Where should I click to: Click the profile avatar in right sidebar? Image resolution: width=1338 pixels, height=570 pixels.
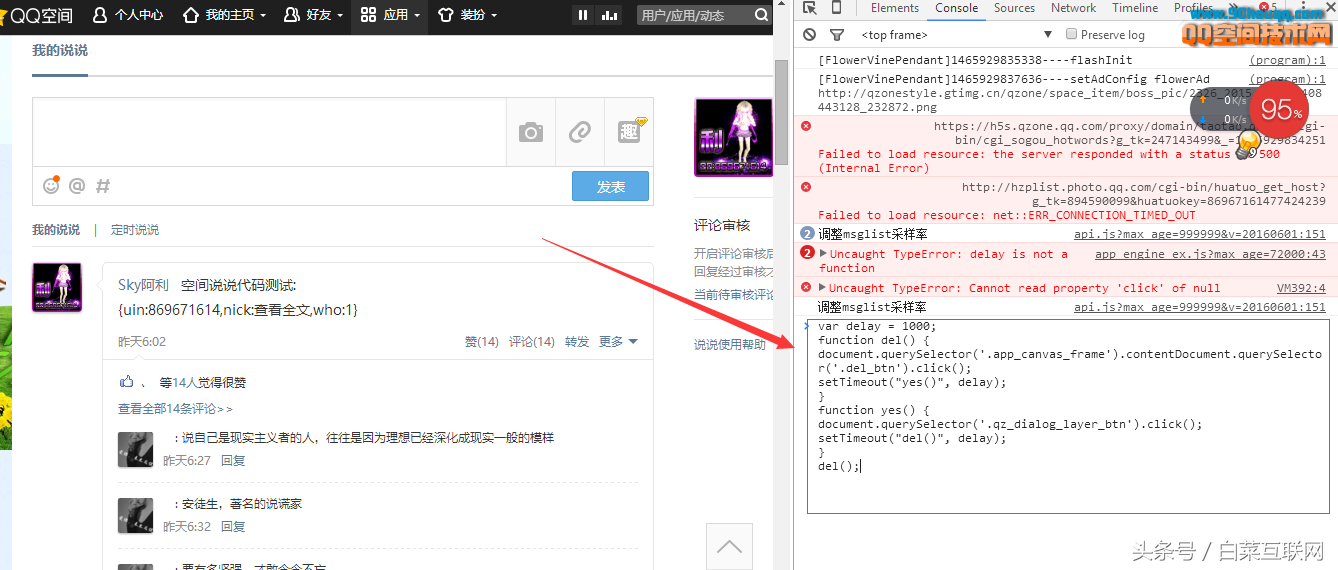pos(733,138)
